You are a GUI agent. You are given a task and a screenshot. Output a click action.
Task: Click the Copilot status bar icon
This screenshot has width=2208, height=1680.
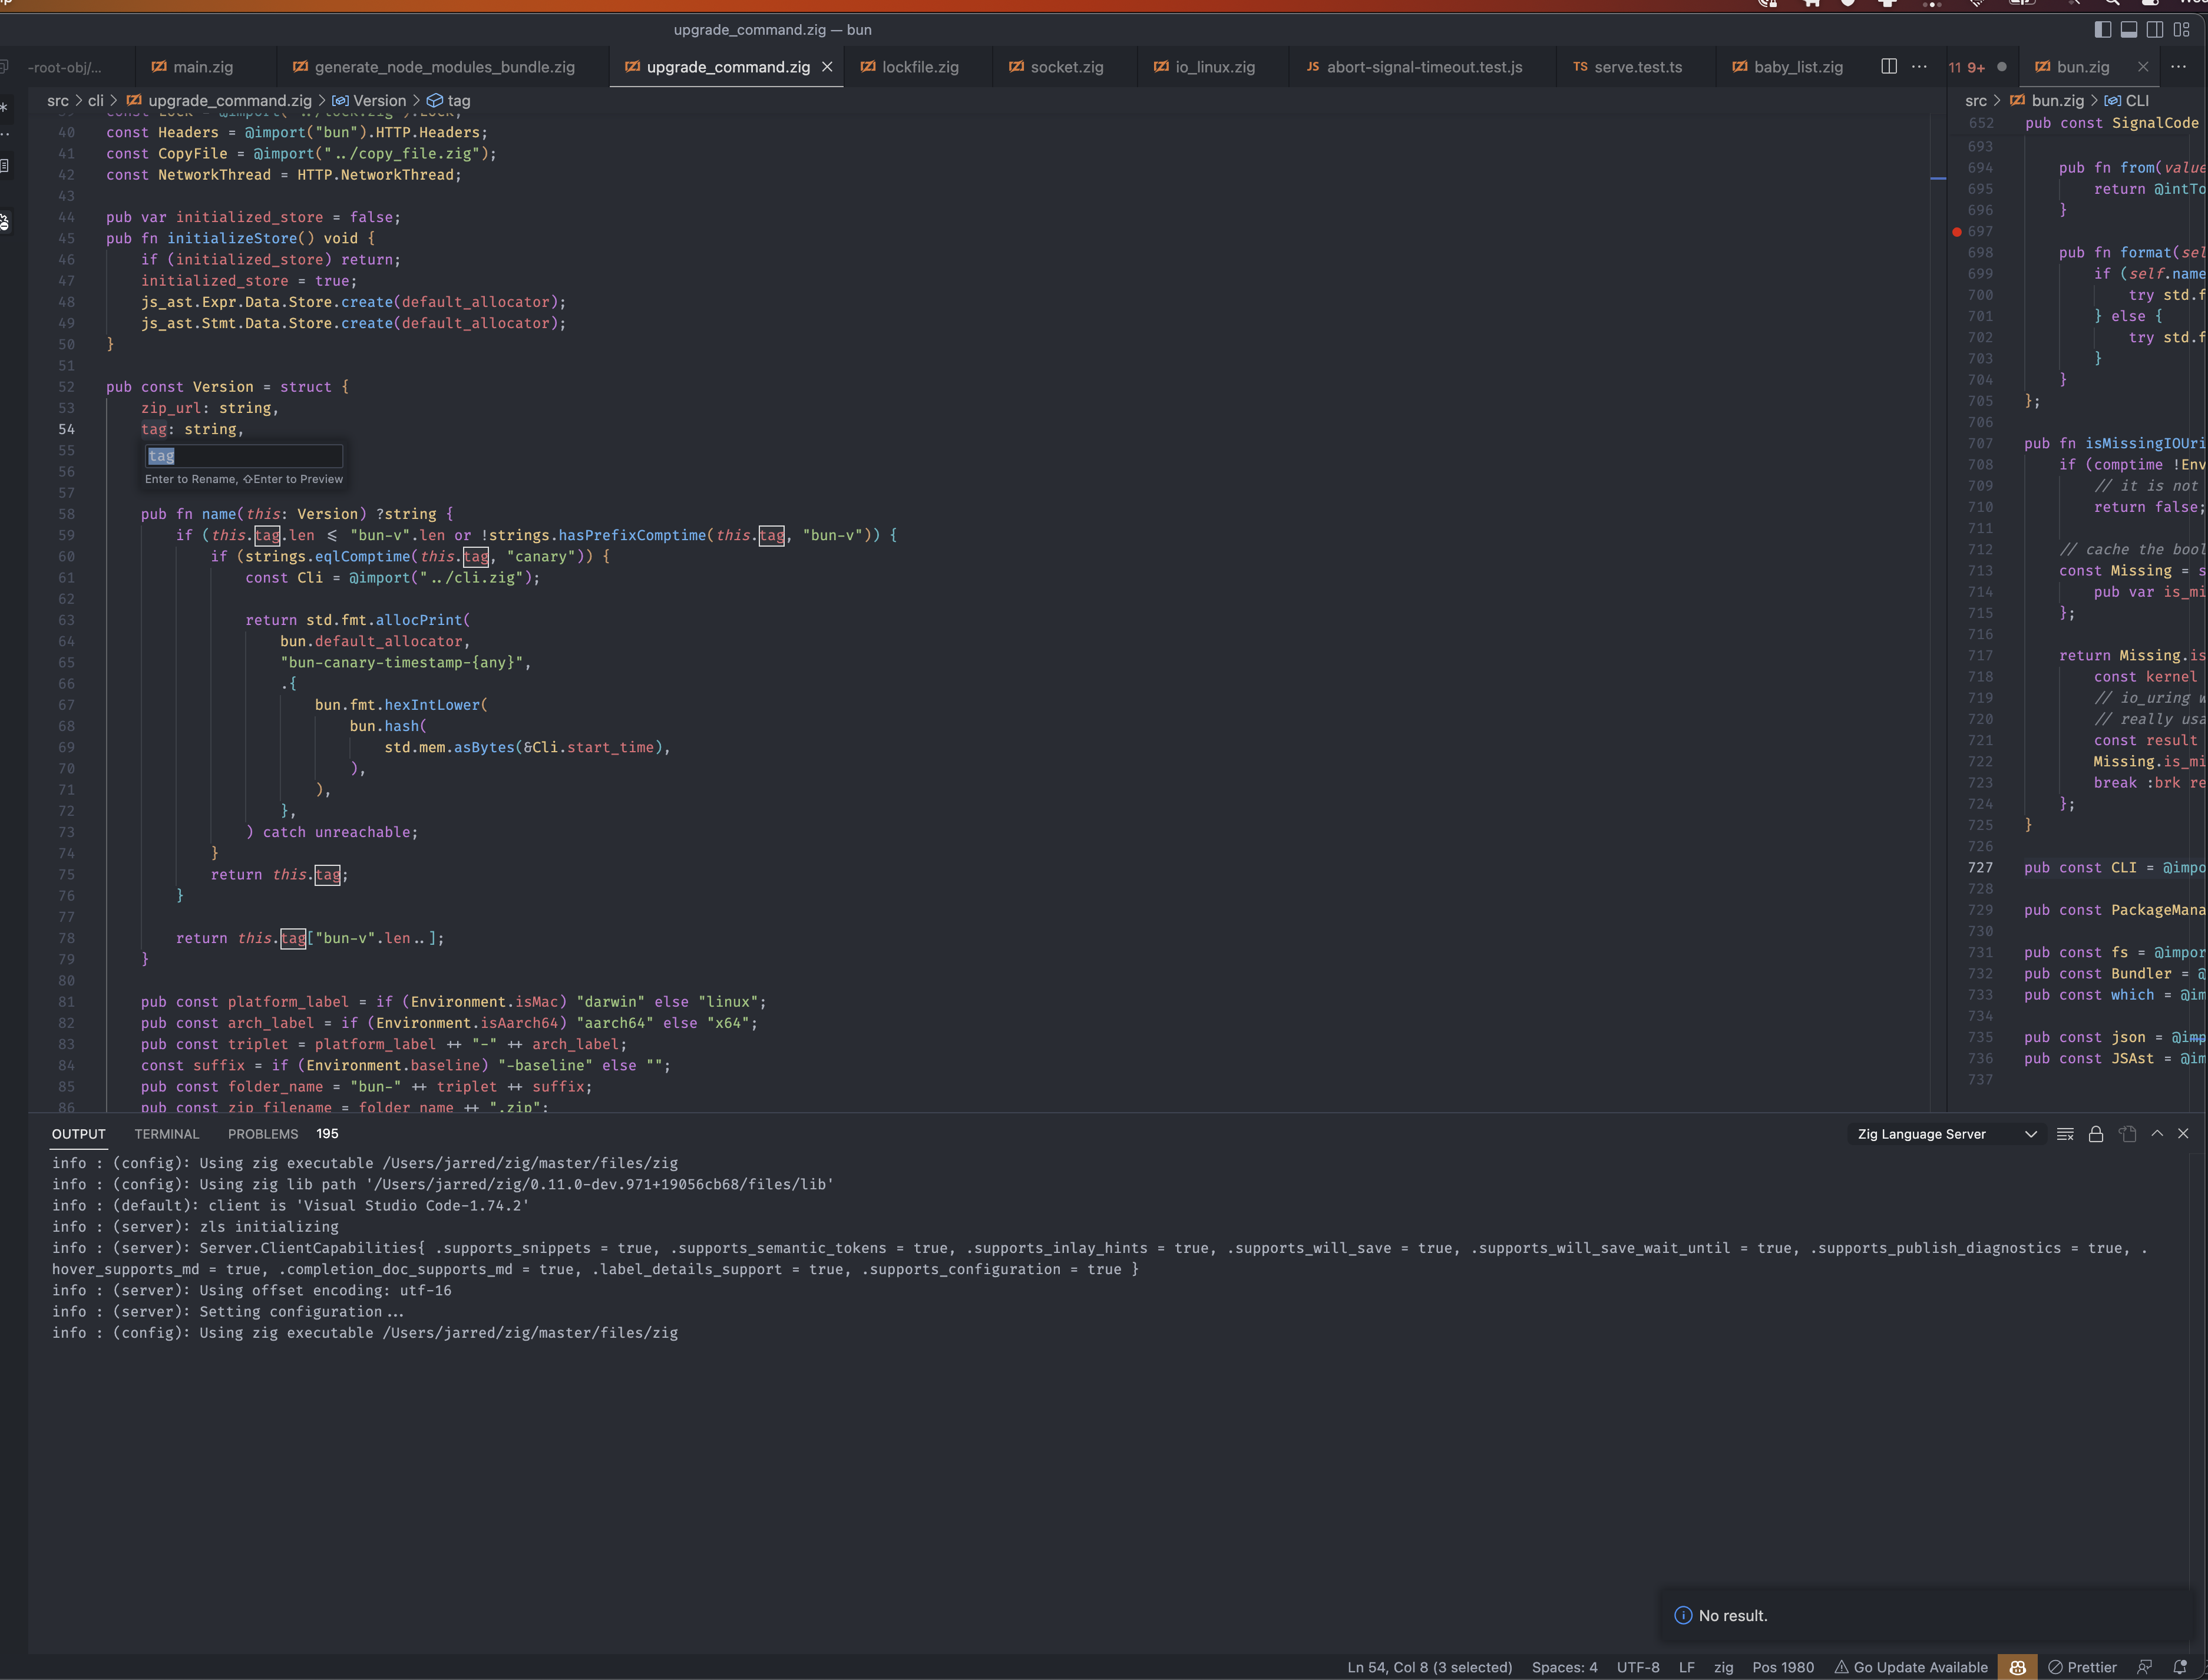(2017, 1667)
